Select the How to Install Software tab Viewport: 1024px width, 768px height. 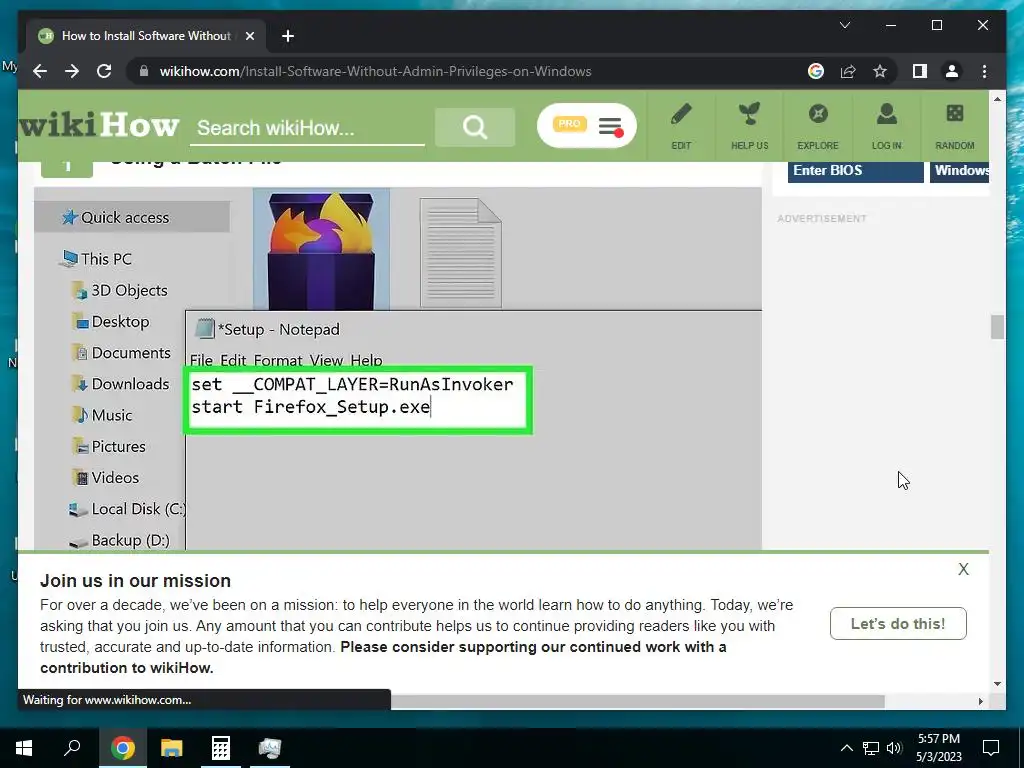tap(146, 36)
